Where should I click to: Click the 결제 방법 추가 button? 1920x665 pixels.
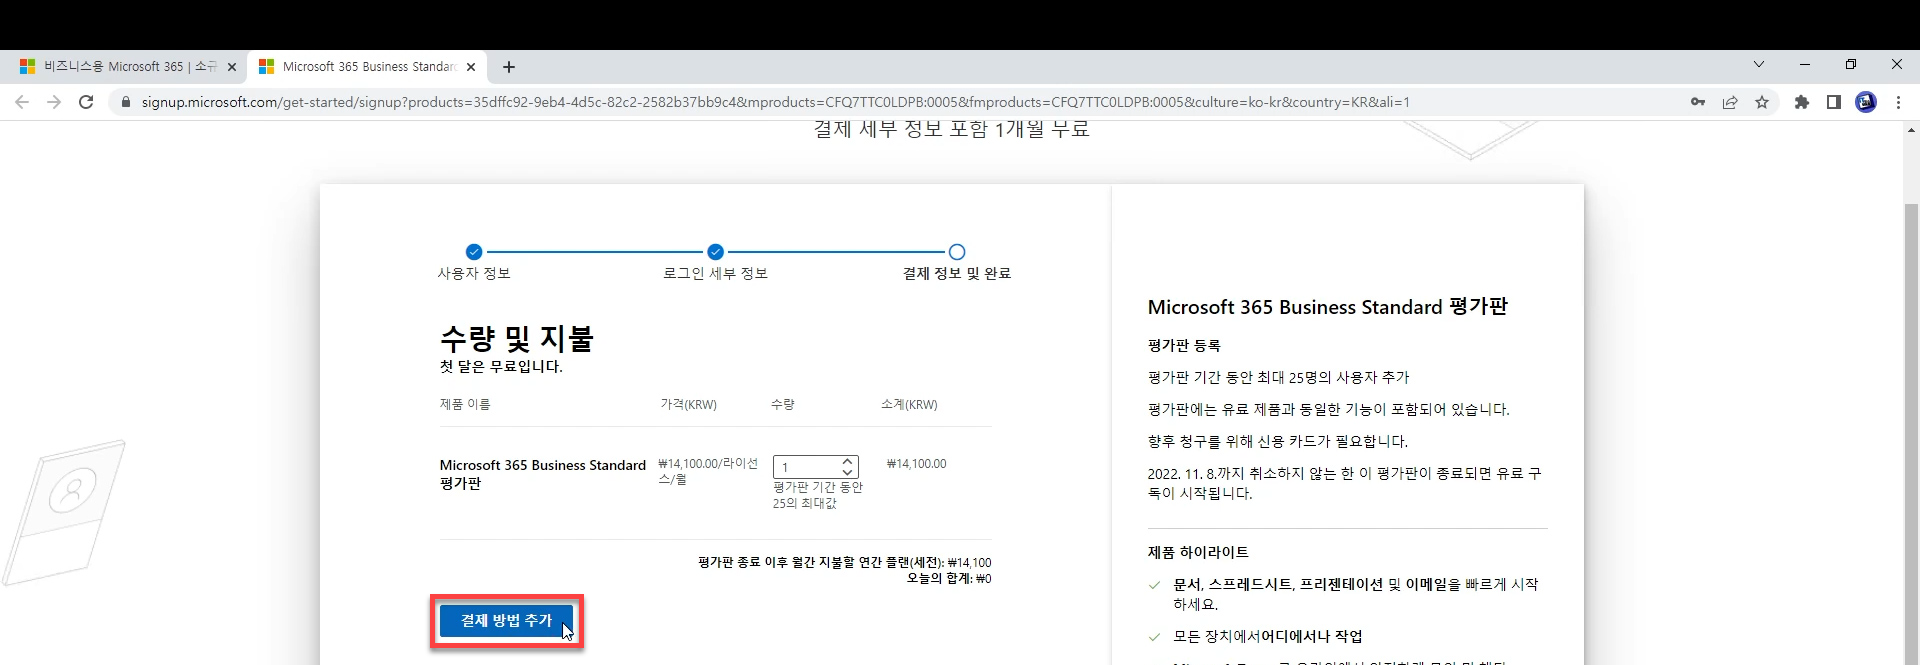(x=506, y=621)
